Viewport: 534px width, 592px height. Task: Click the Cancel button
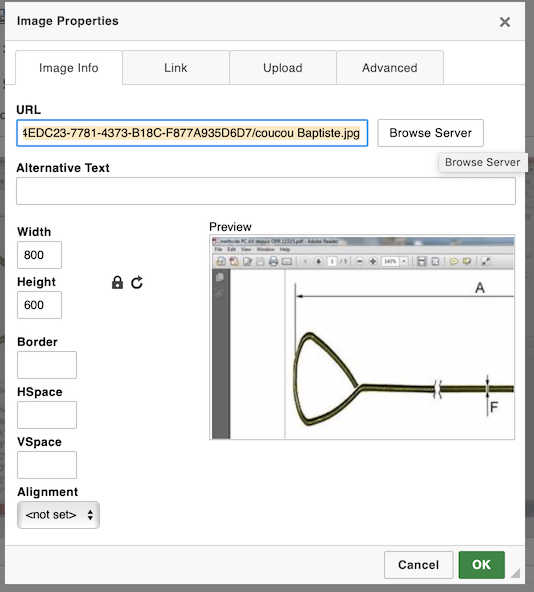pyautogui.click(x=418, y=565)
